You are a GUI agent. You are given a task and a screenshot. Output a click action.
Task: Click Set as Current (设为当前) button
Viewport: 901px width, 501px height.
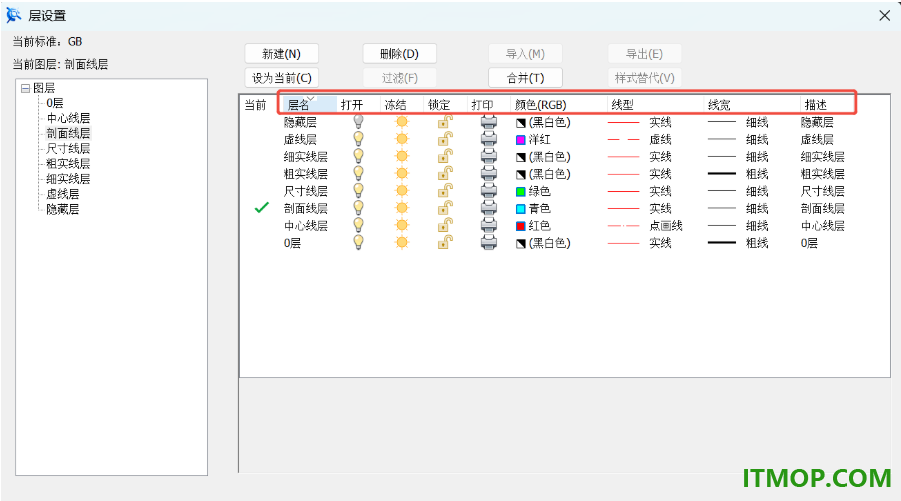tap(282, 78)
